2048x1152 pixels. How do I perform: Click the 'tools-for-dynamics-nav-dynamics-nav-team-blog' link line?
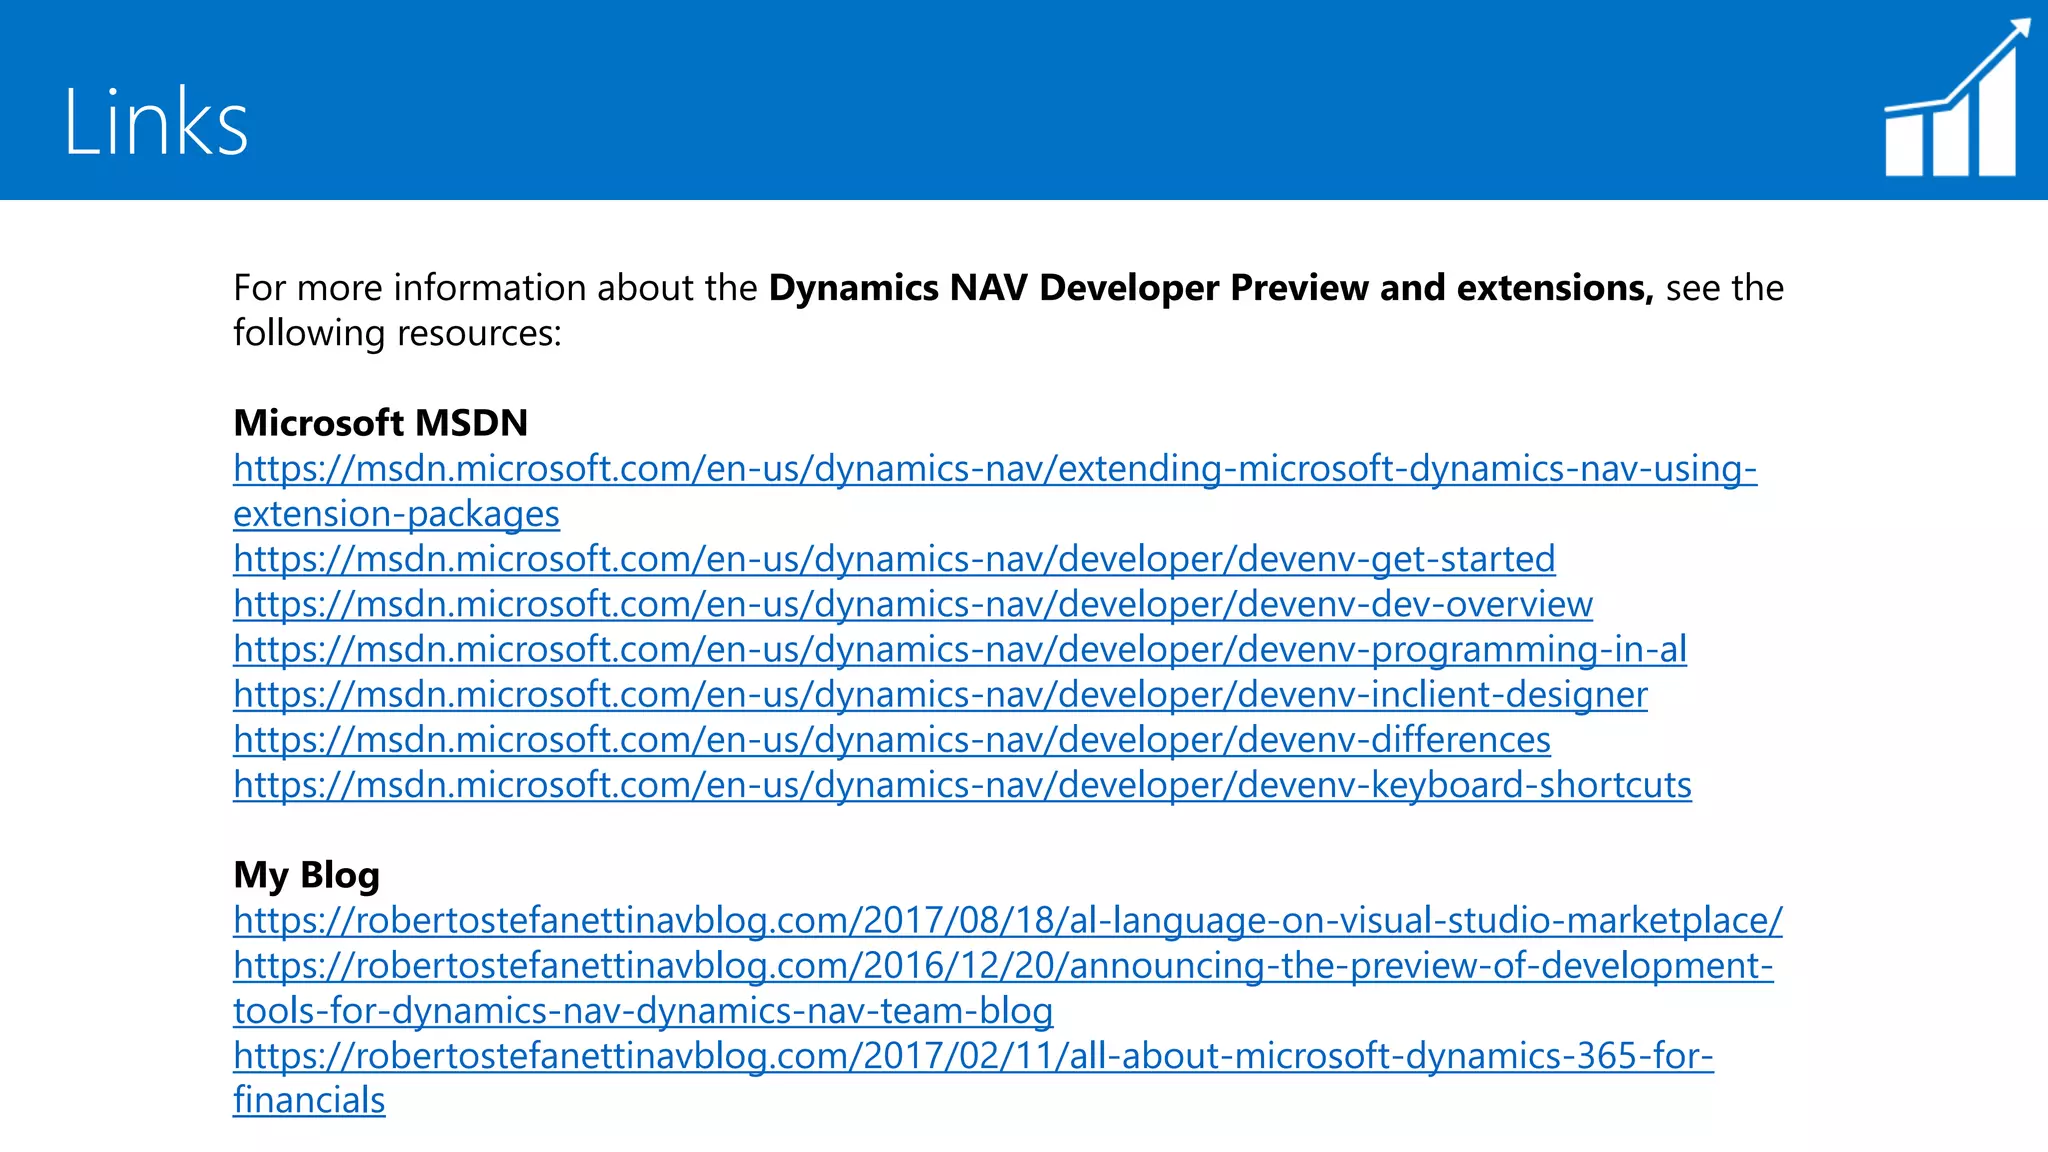point(642,1010)
